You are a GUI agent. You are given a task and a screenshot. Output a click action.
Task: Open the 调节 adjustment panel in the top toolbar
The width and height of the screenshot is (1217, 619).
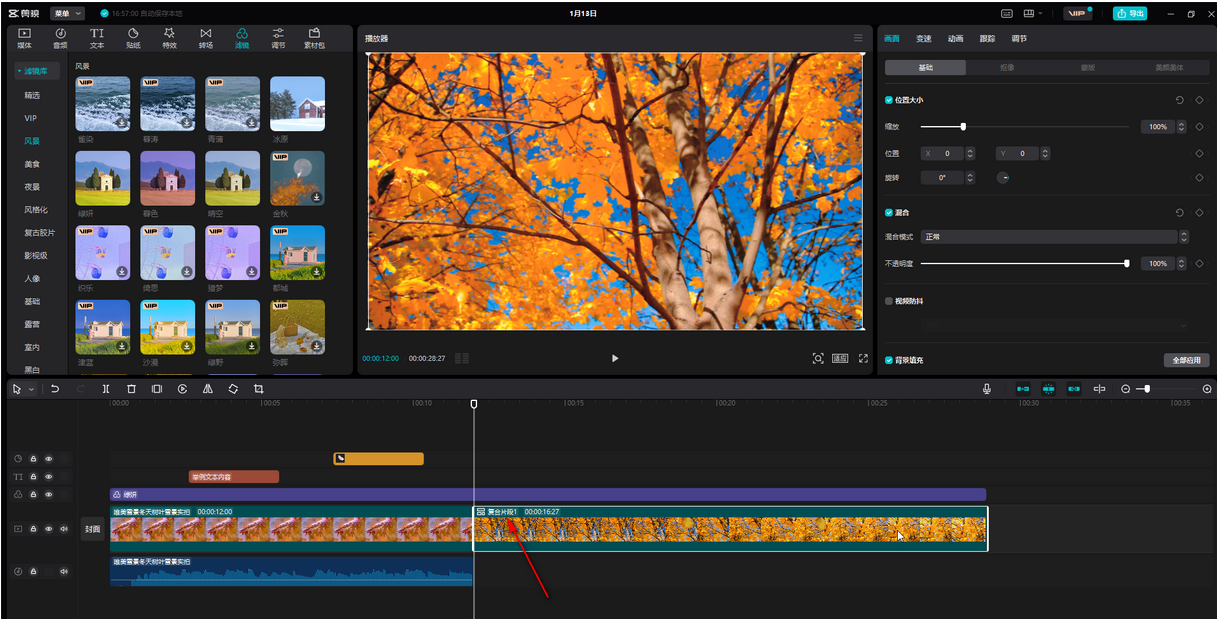tap(278, 38)
